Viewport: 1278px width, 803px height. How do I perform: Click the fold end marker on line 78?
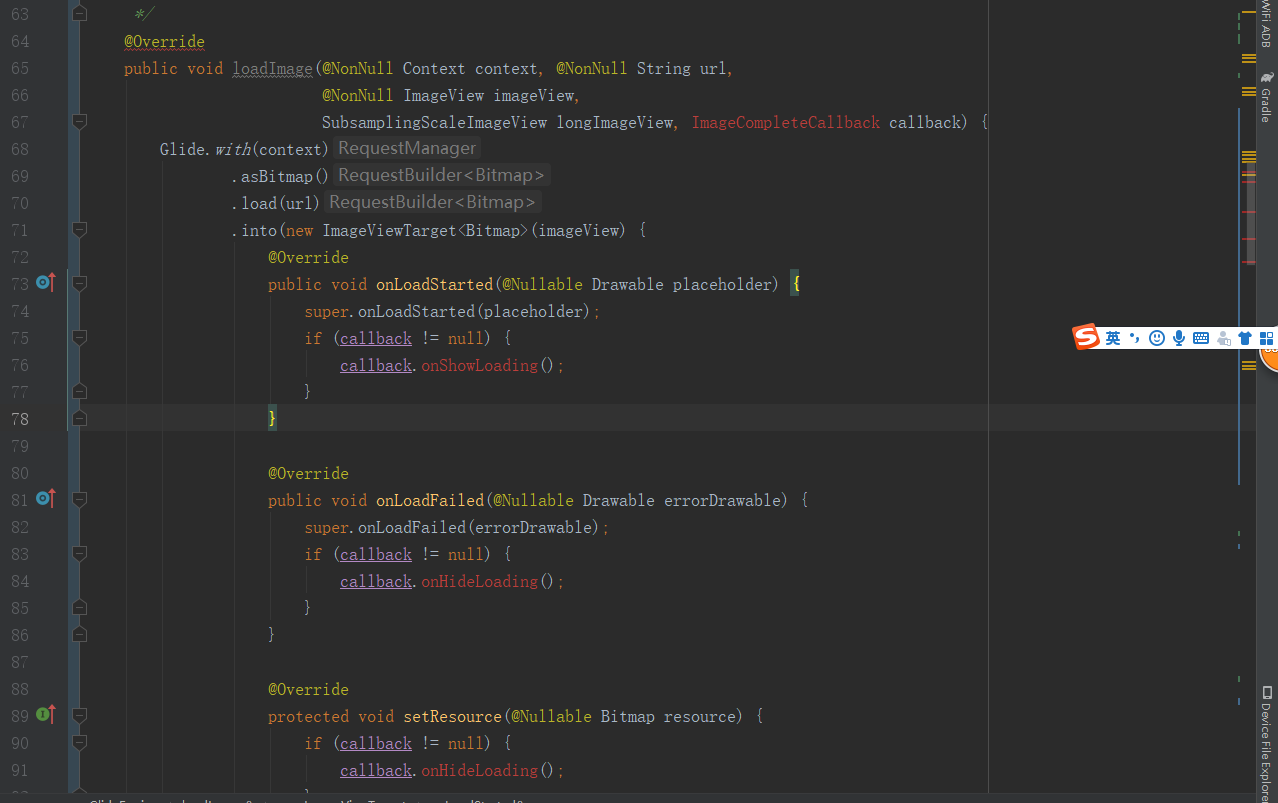coord(80,418)
